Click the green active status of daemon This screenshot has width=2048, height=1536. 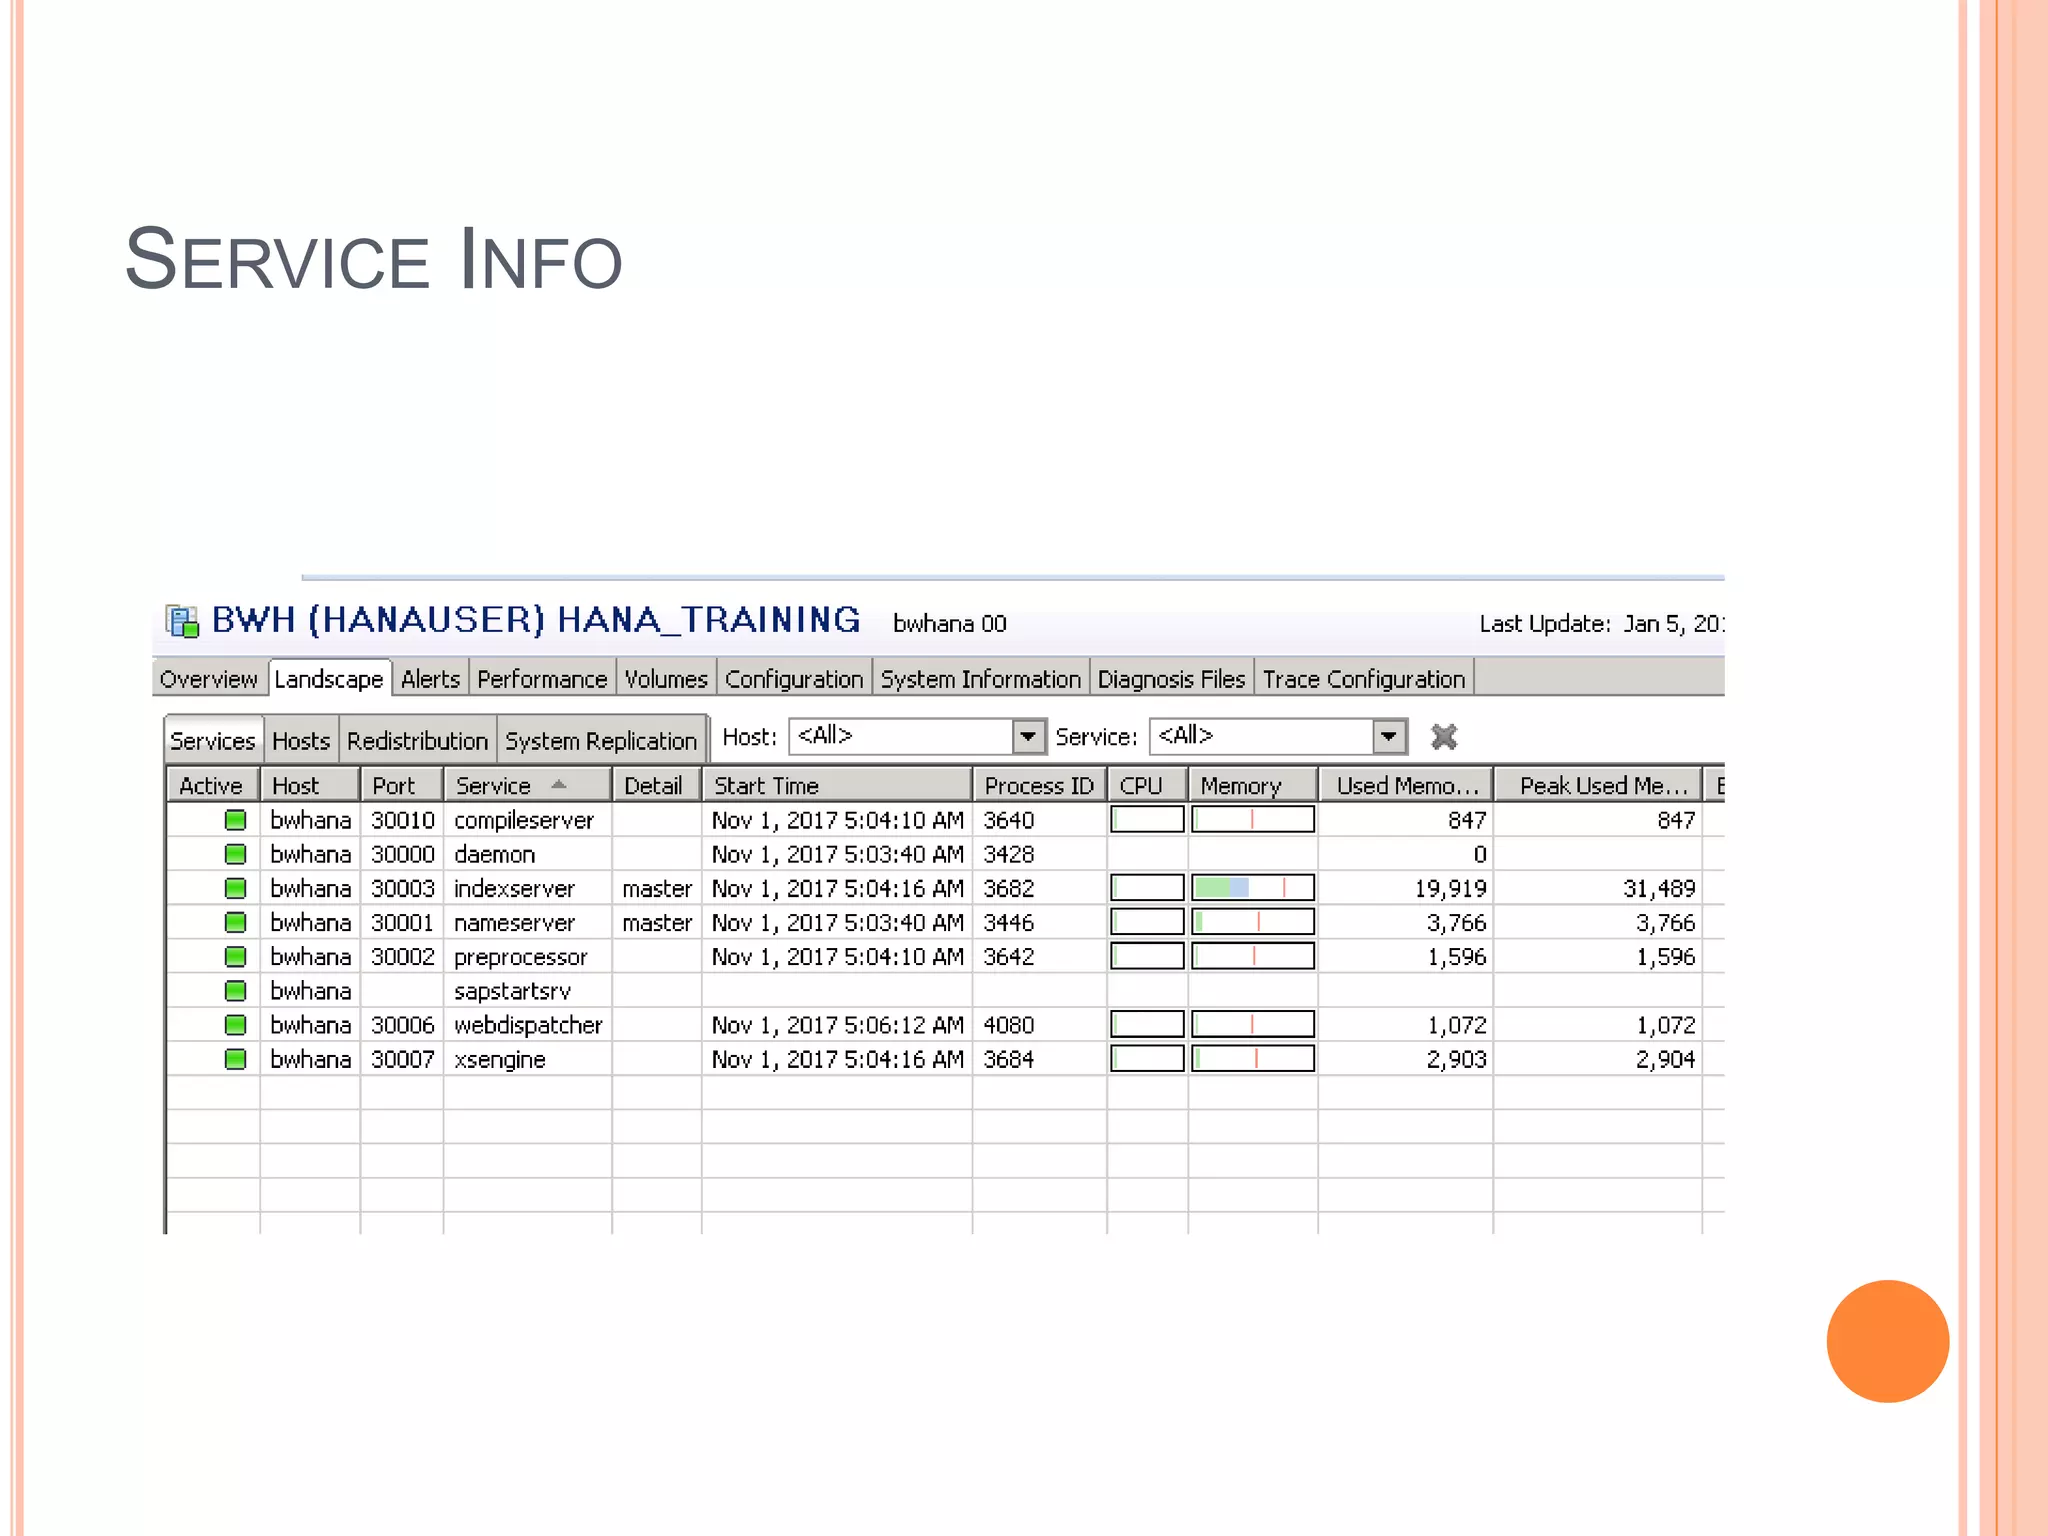235,854
